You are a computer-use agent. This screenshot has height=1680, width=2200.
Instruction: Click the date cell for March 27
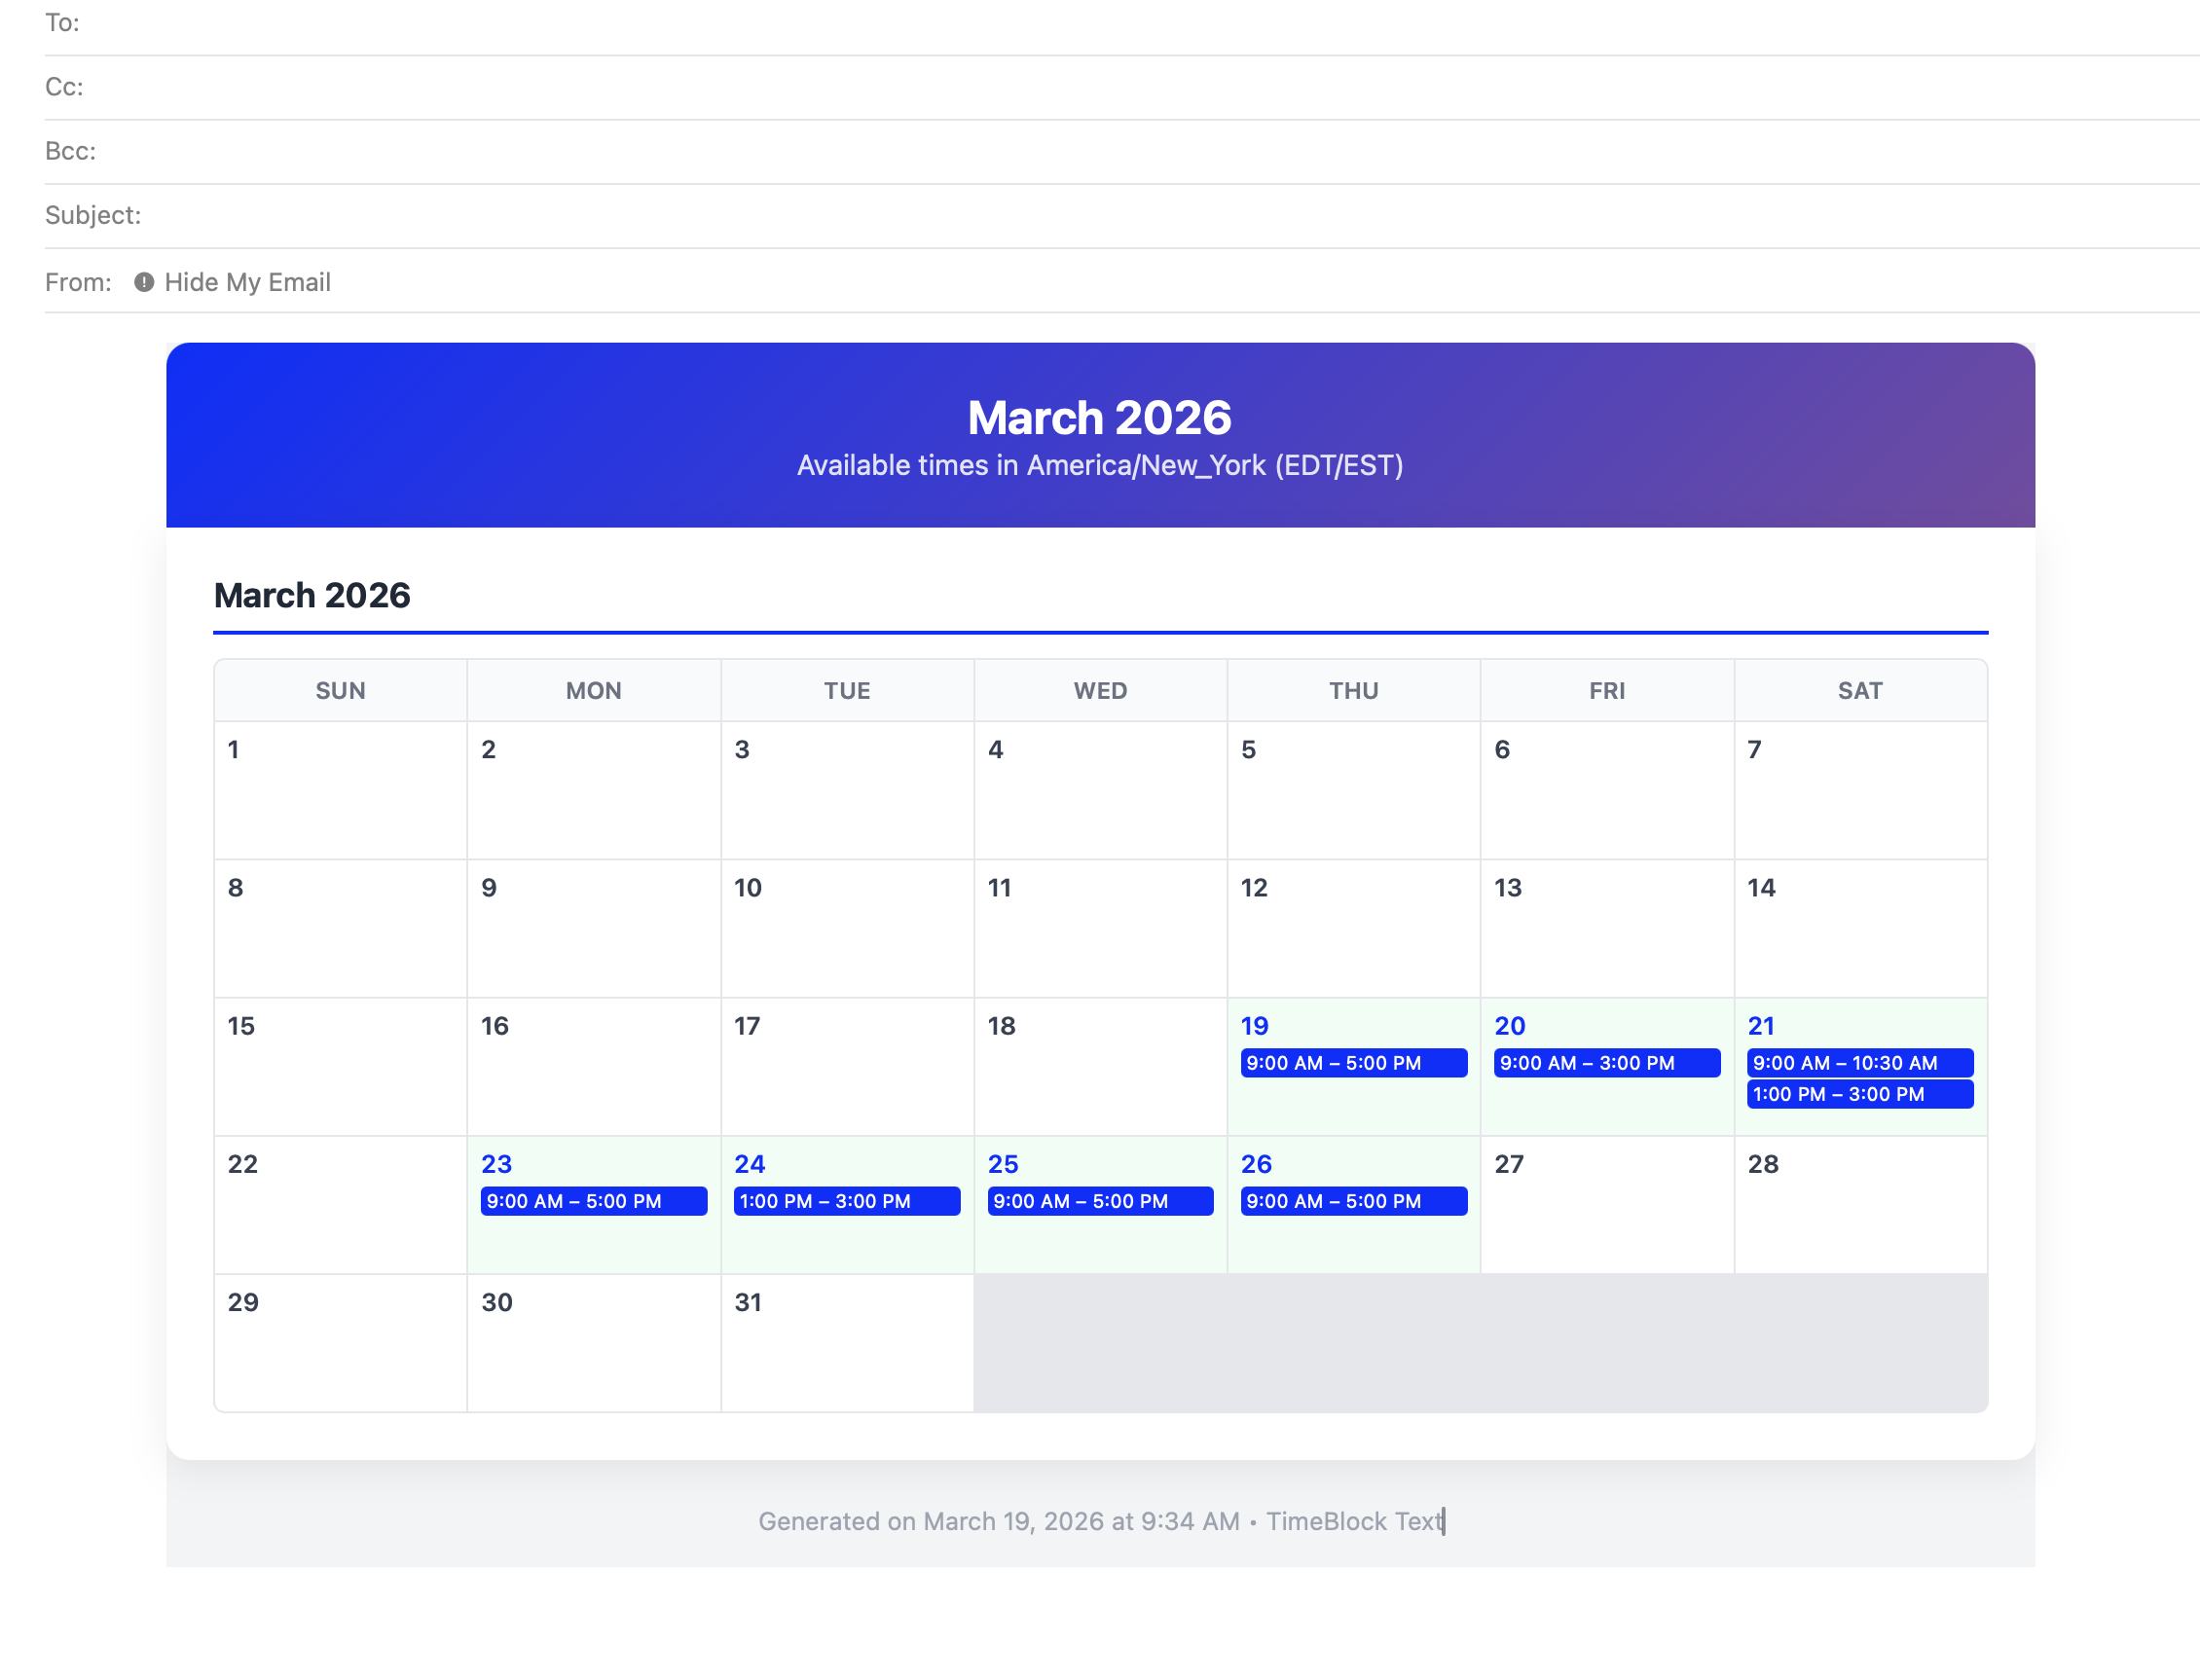pyautogui.click(x=1606, y=1205)
